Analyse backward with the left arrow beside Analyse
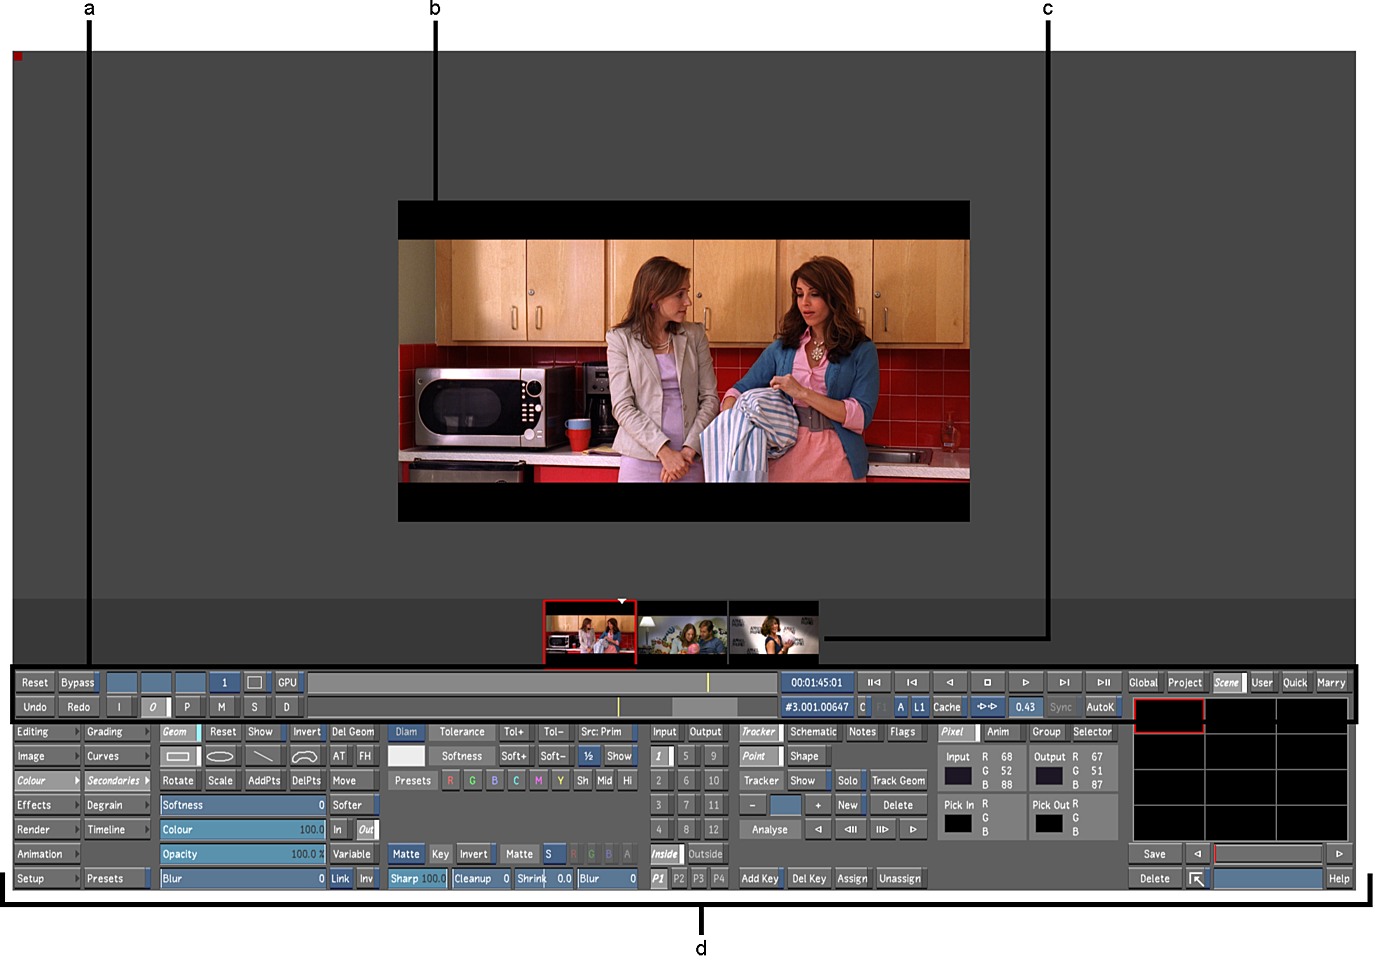Viewport: 1373px width, 956px height. point(819,830)
